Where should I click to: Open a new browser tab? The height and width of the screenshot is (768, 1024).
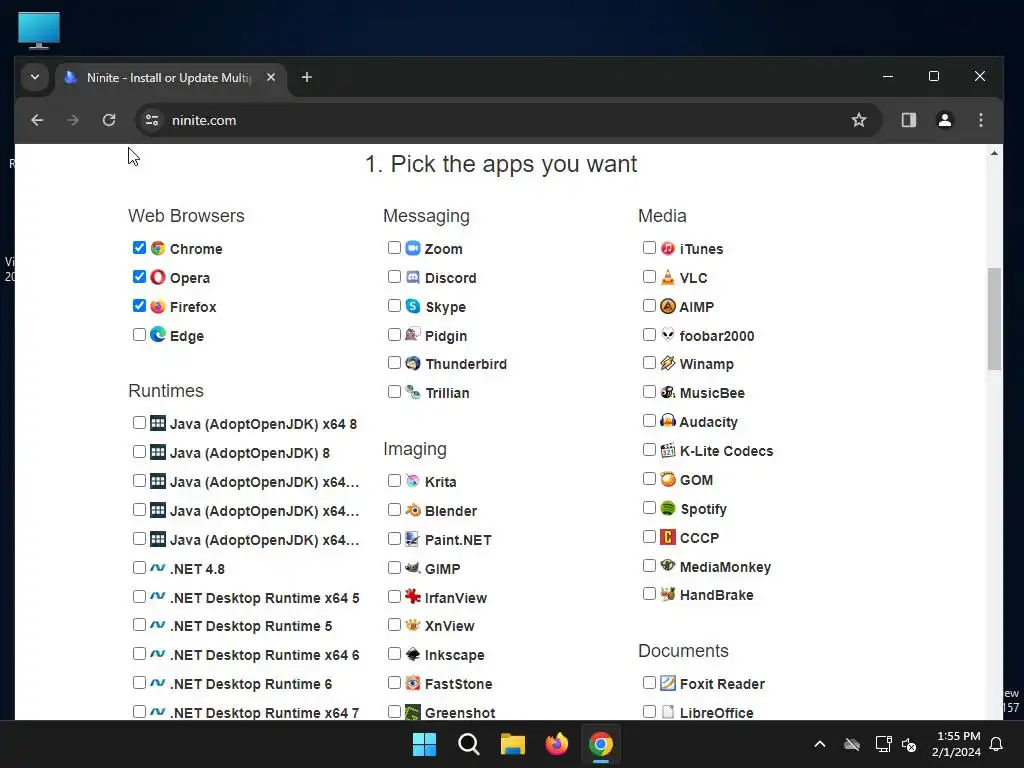tap(306, 78)
